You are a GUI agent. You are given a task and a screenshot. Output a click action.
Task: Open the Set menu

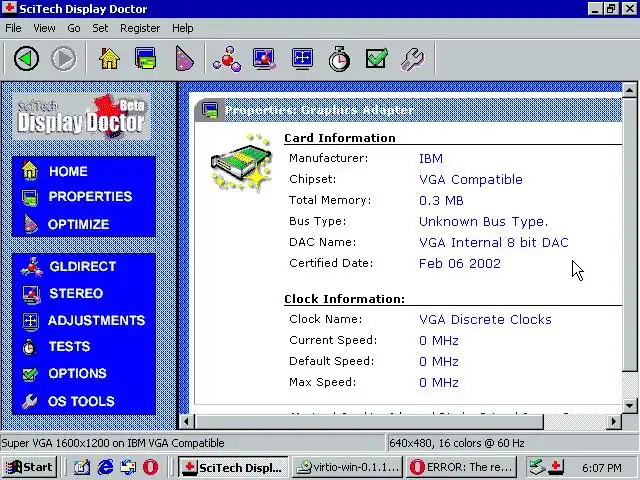100,28
